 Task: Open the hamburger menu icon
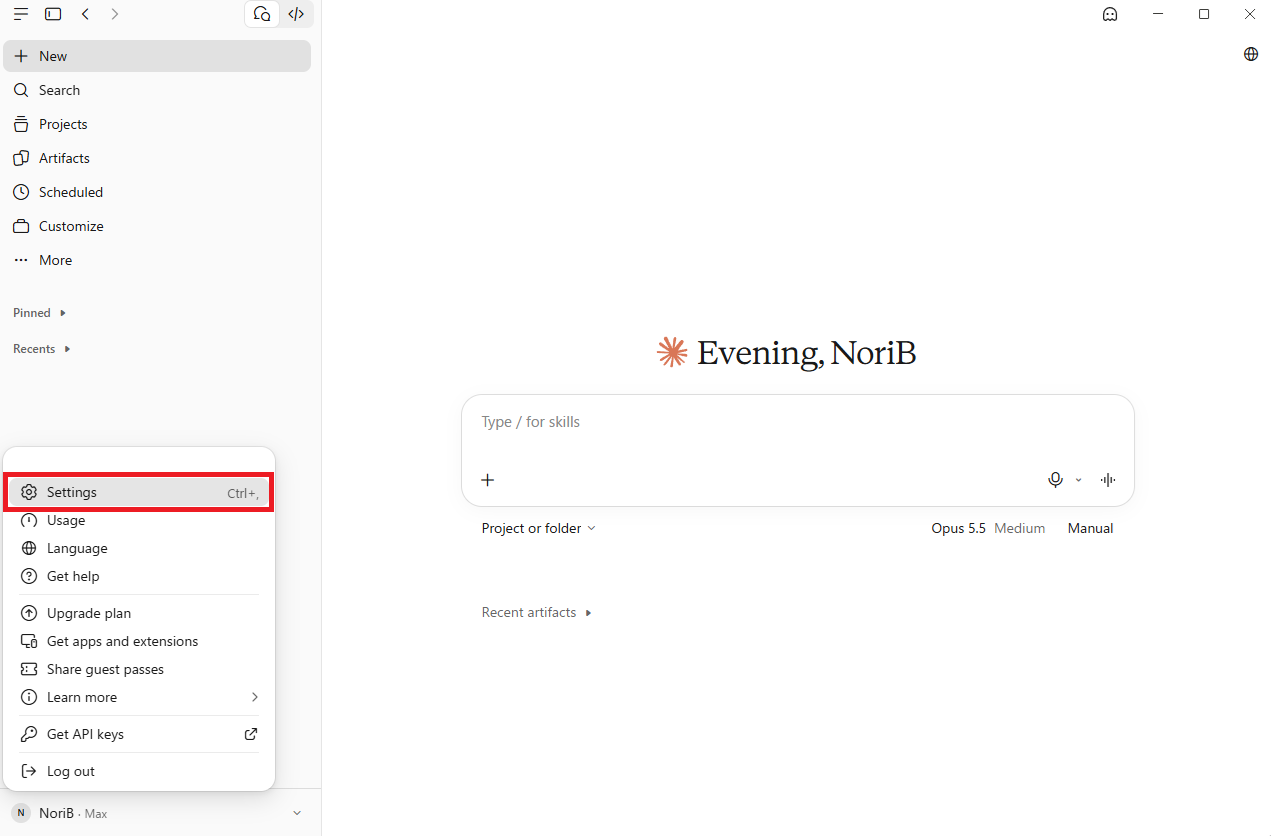21,14
